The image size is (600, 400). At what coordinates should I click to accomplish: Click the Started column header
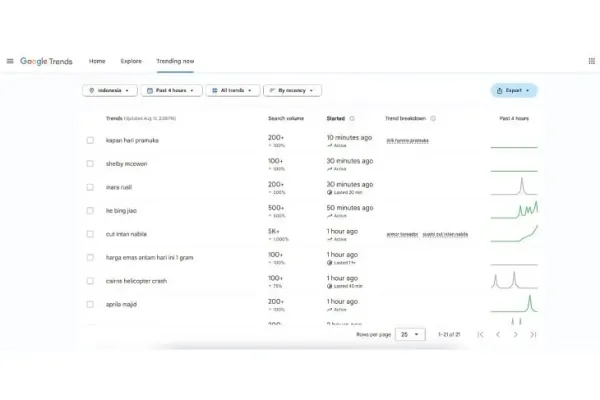pyautogui.click(x=336, y=118)
